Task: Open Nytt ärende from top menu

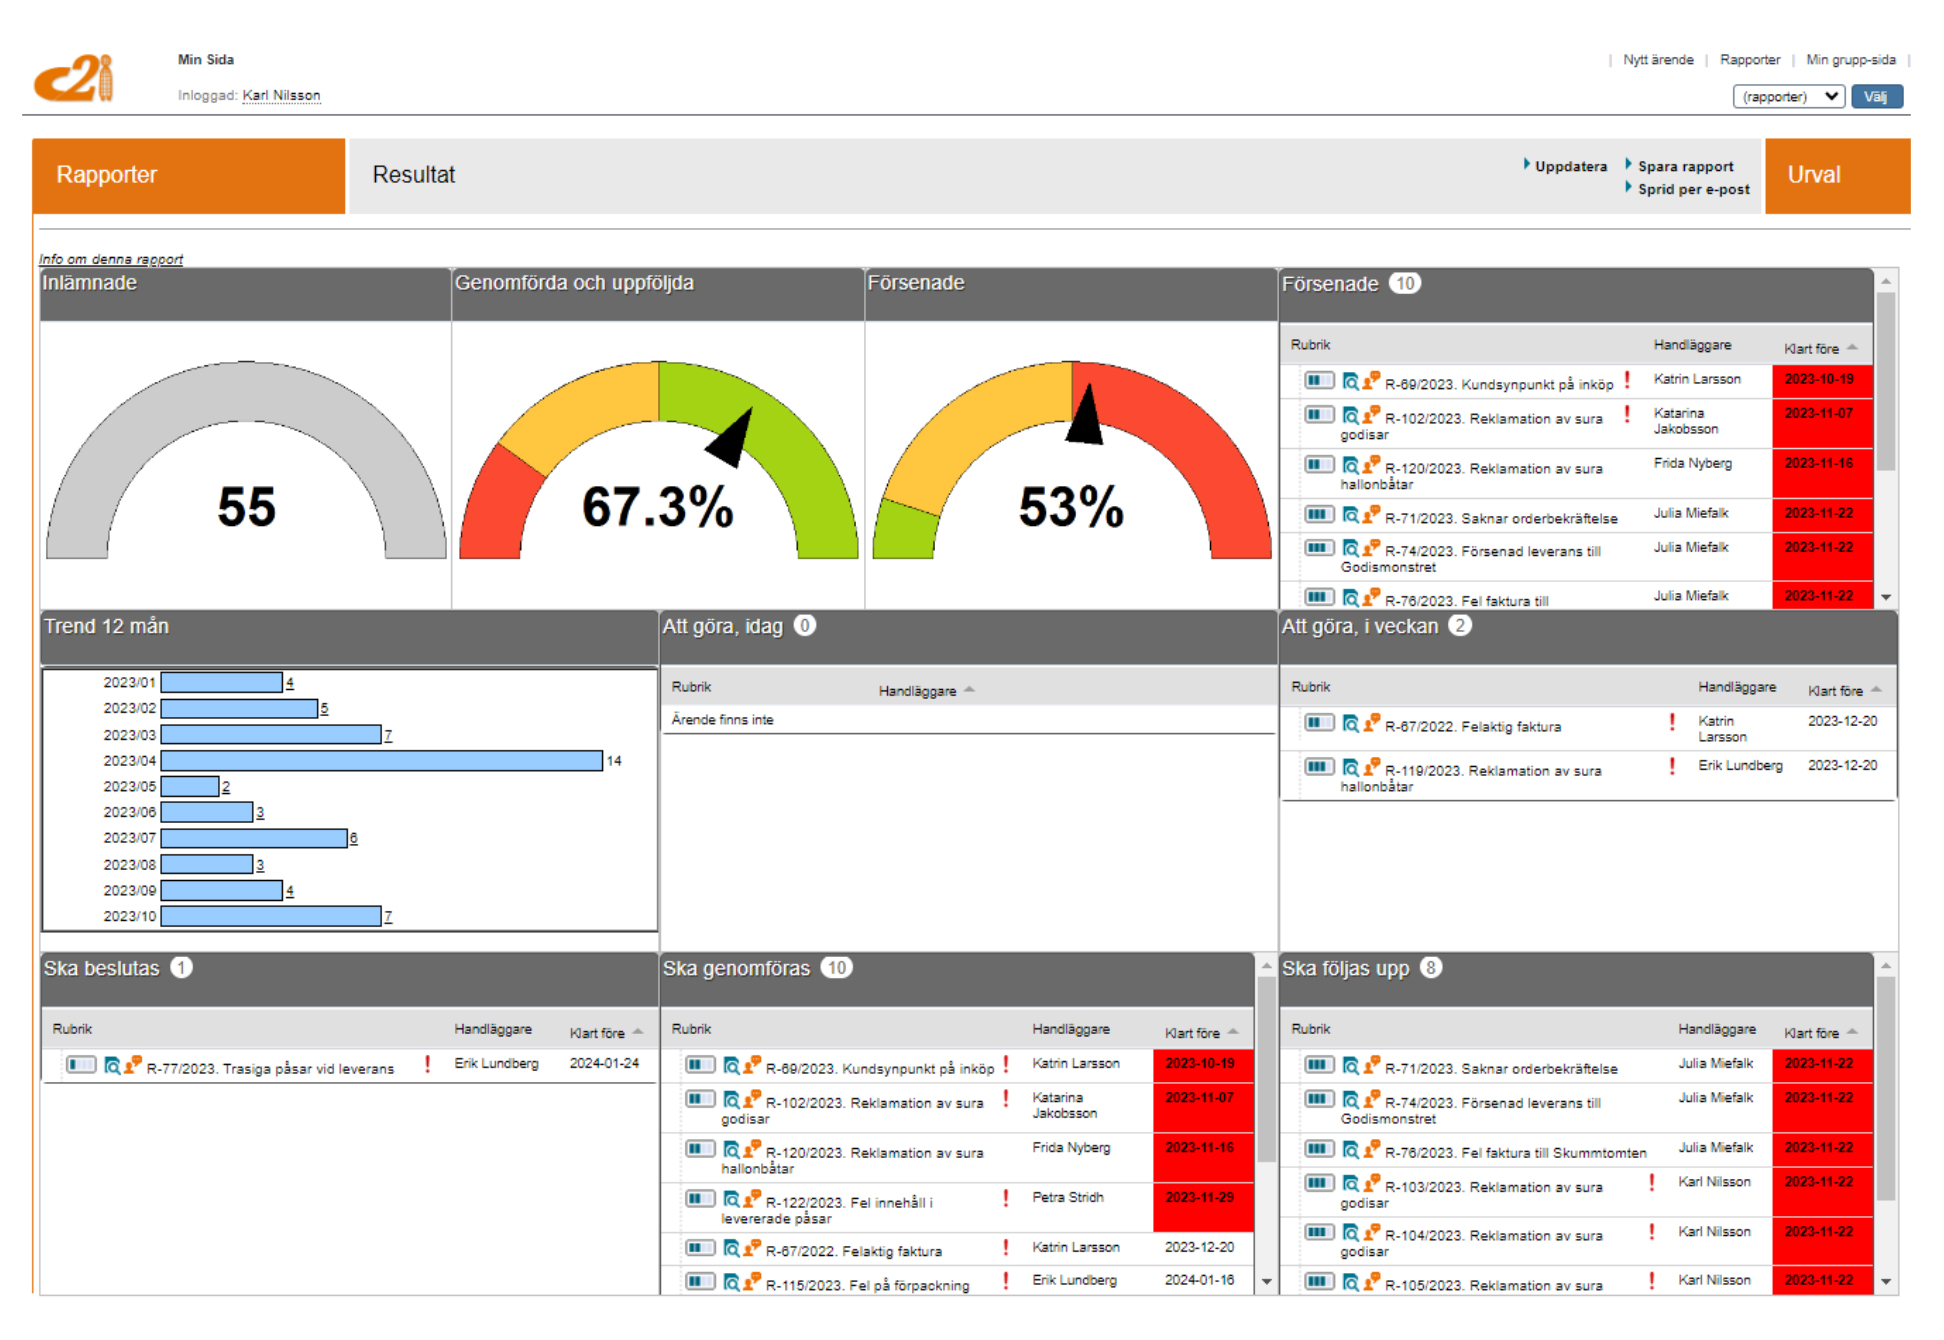Action: (x=1658, y=60)
